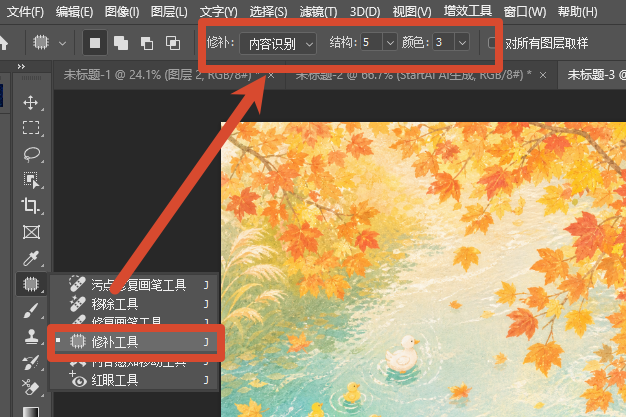The width and height of the screenshot is (626, 417).
Task: Open the 滤镜(T) menu
Action: 318,12
